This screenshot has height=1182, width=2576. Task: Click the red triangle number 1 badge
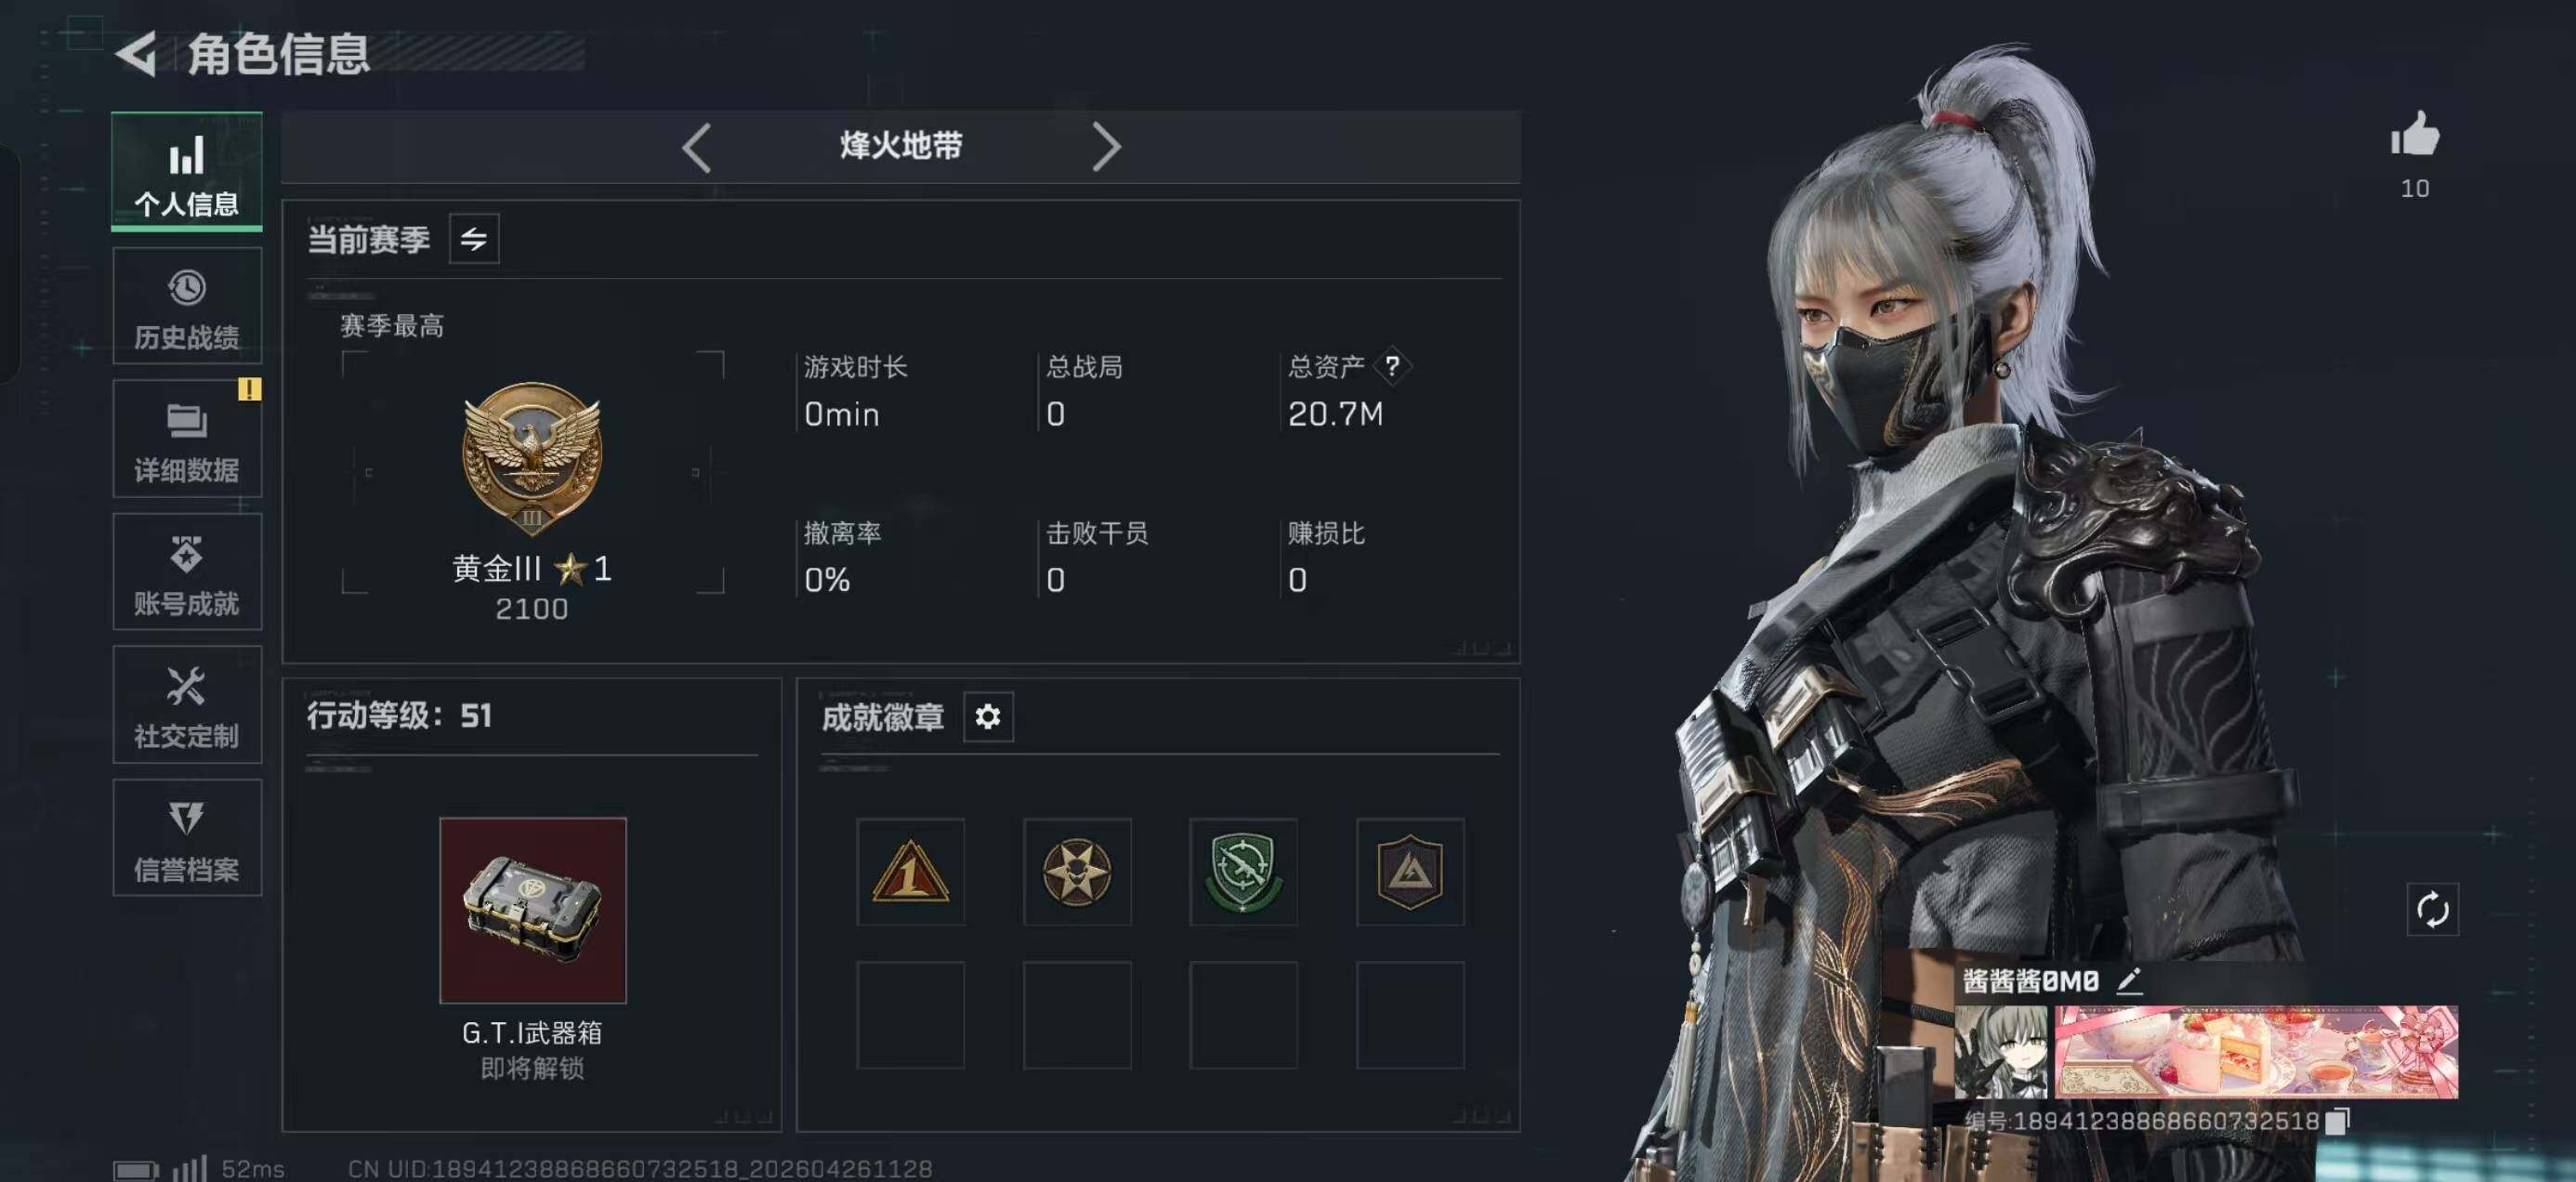click(x=910, y=872)
